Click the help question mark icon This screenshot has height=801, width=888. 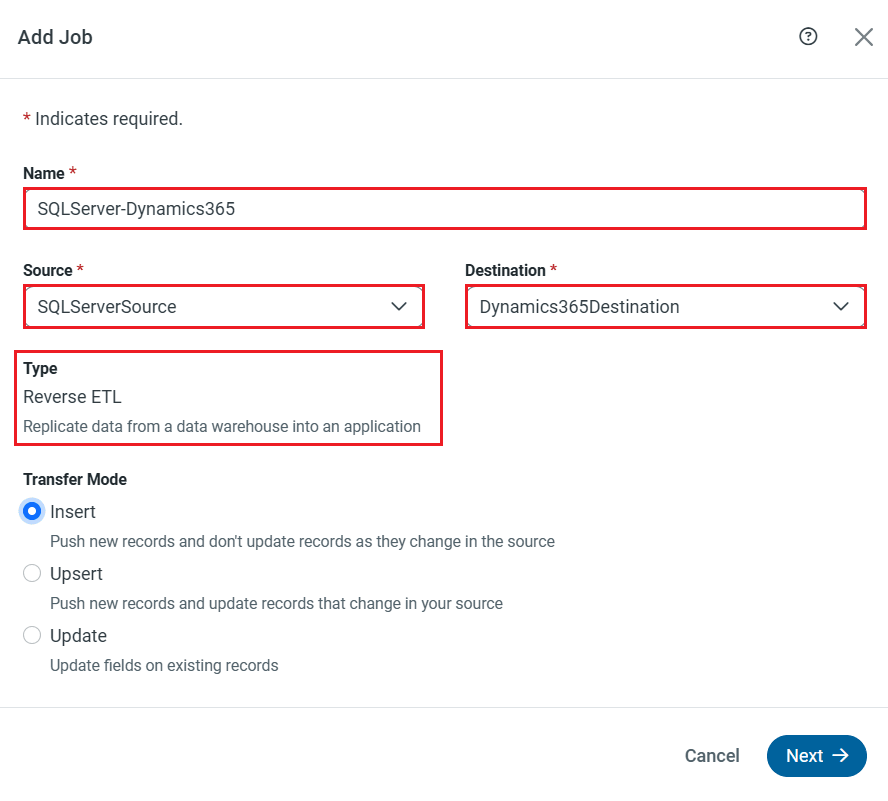pyautogui.click(x=808, y=37)
